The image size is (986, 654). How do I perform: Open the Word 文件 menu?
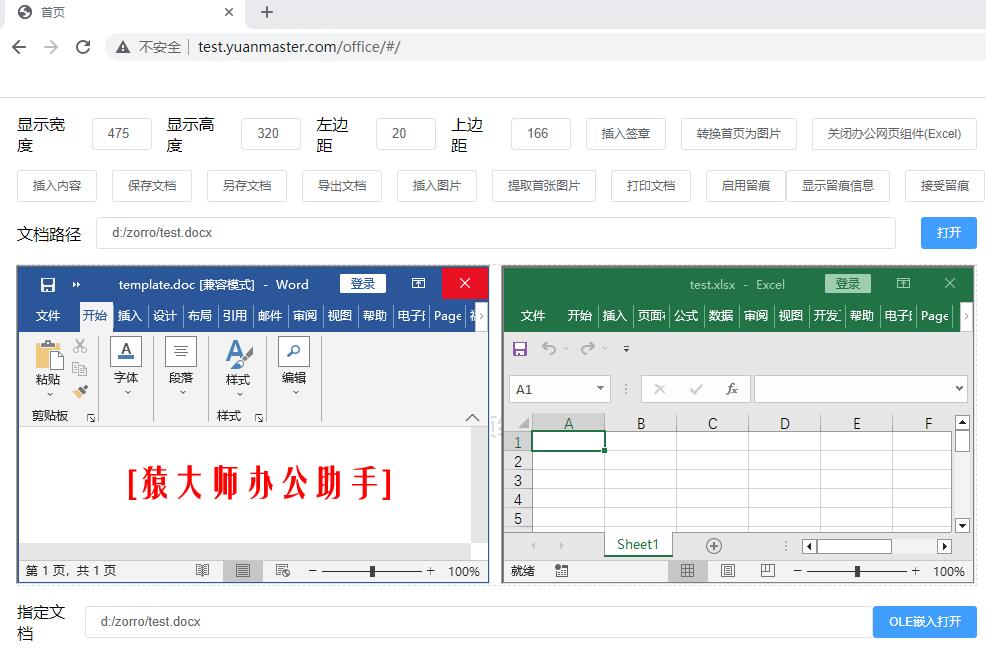[x=48, y=316]
